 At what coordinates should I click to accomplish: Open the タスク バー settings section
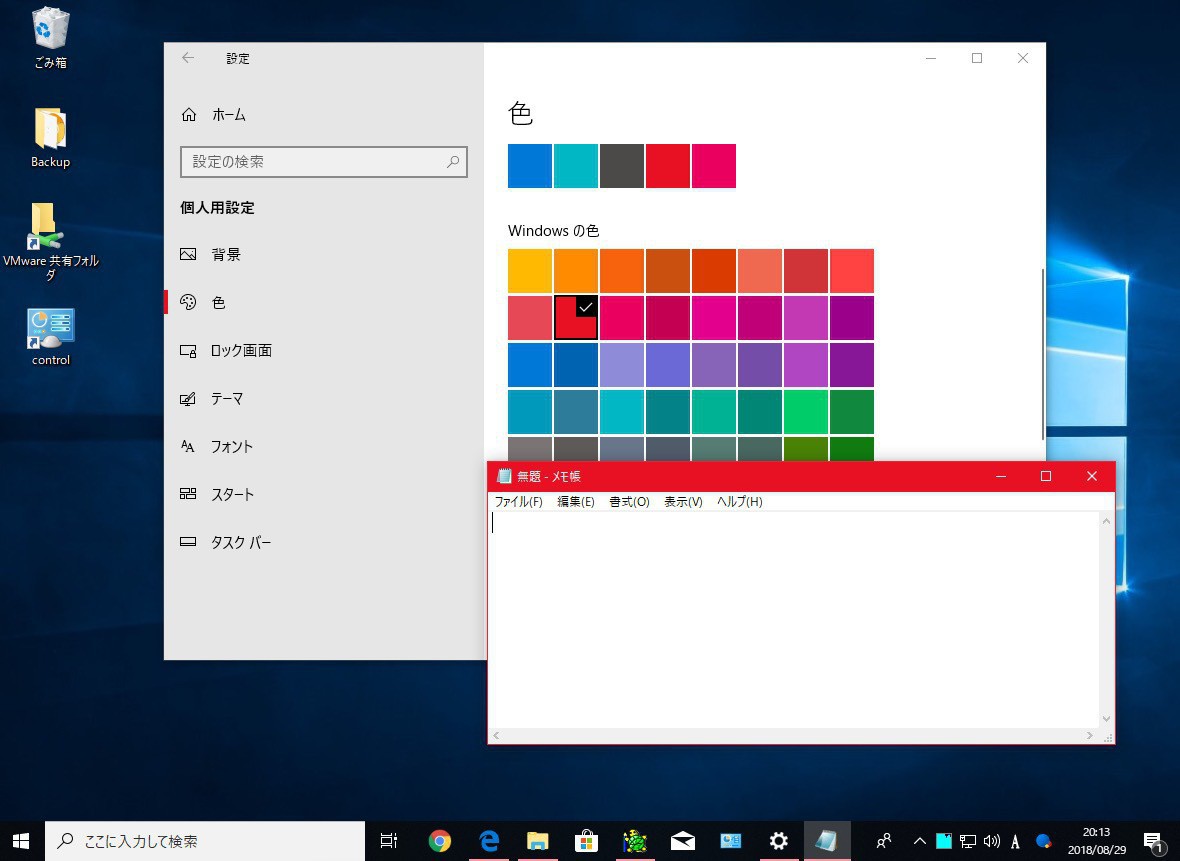tap(241, 543)
